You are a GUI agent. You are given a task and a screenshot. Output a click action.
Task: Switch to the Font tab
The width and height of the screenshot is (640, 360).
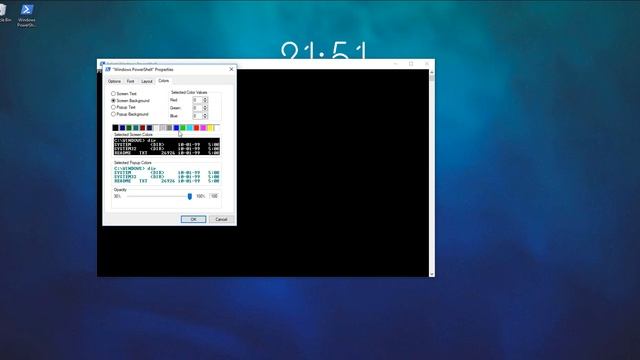coord(130,81)
